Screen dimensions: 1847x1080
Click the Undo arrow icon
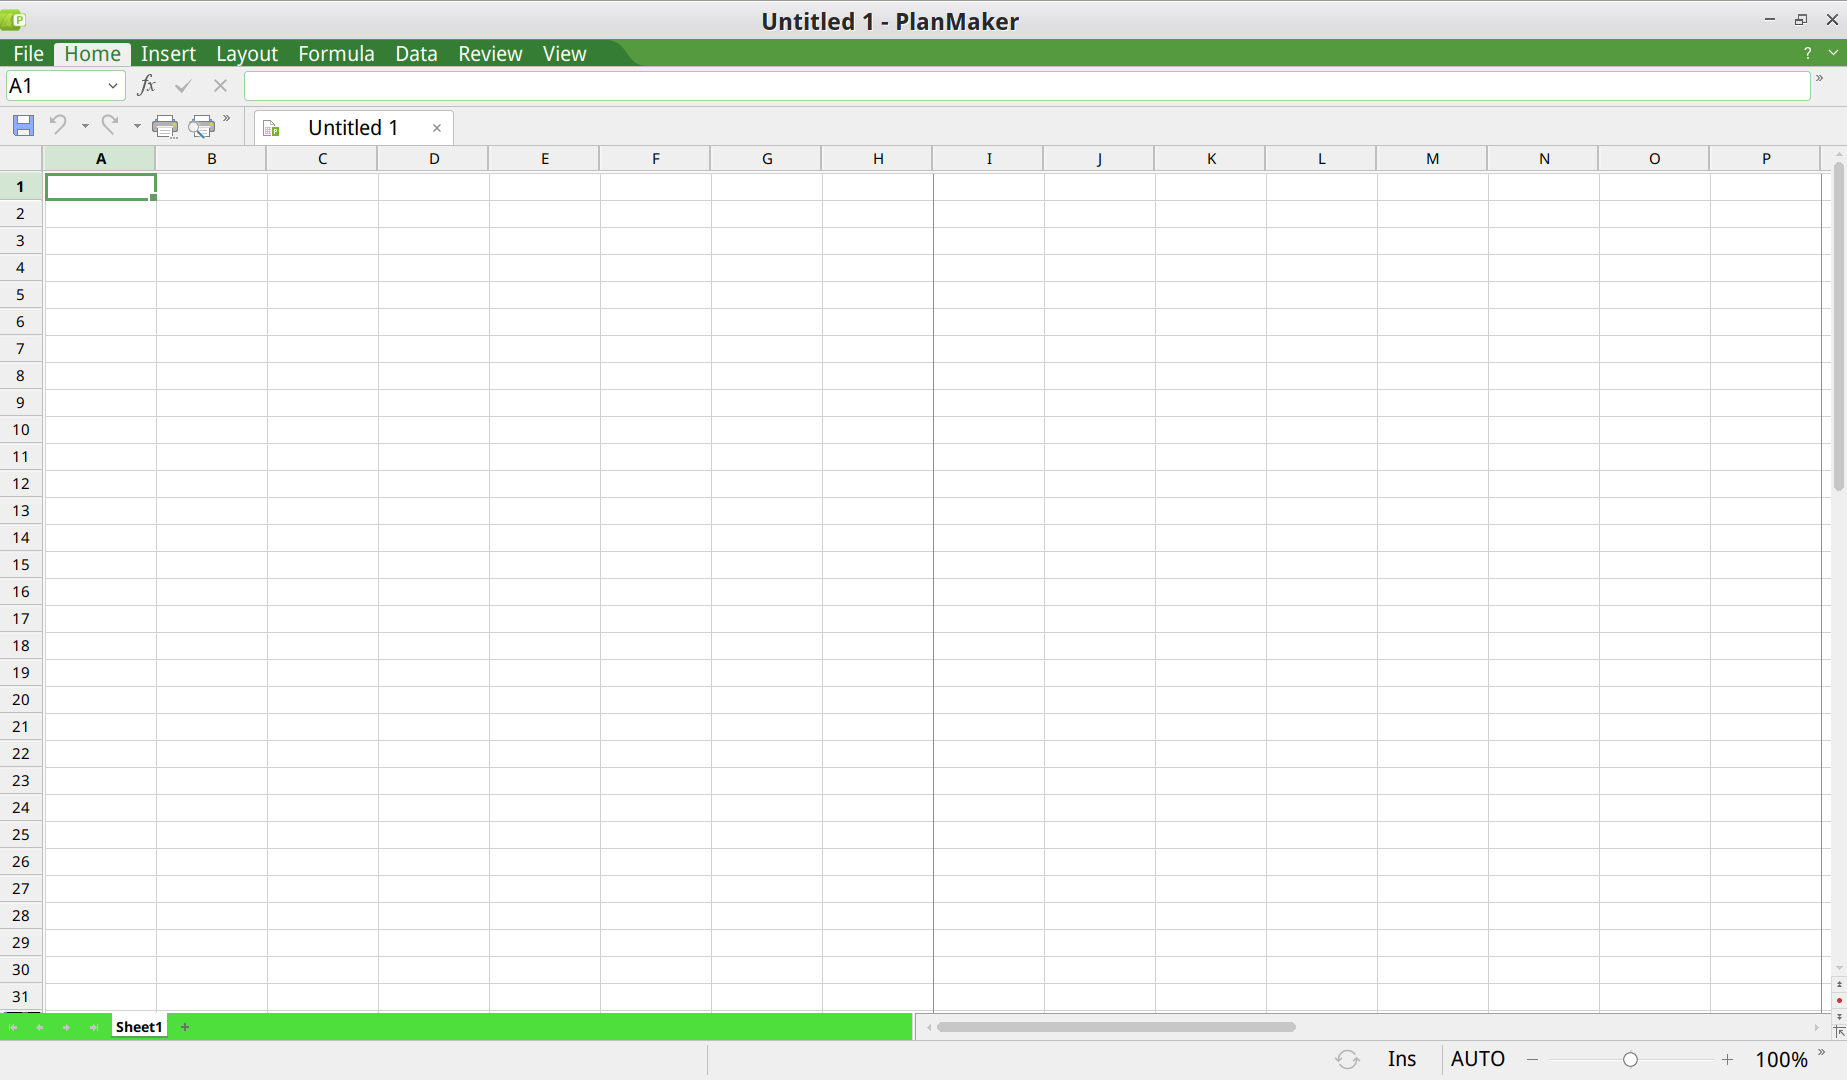tap(58, 125)
